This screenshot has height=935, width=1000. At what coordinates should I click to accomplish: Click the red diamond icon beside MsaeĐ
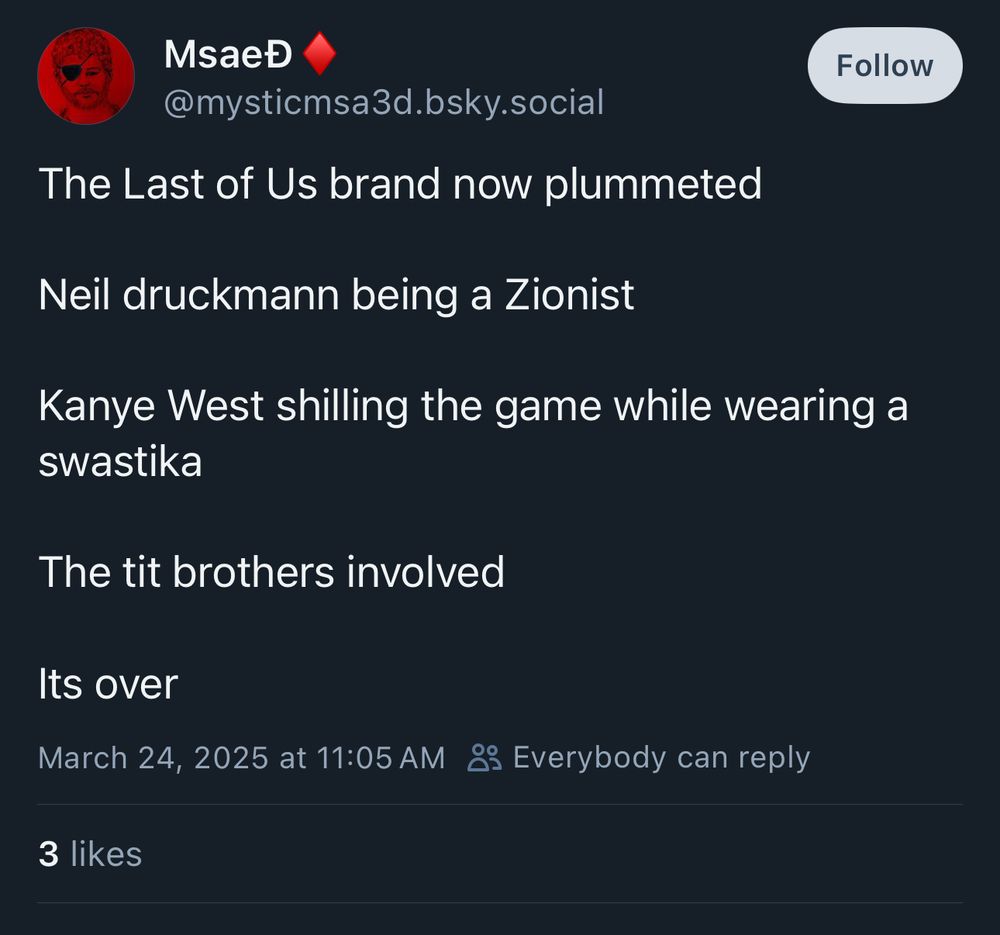319,55
